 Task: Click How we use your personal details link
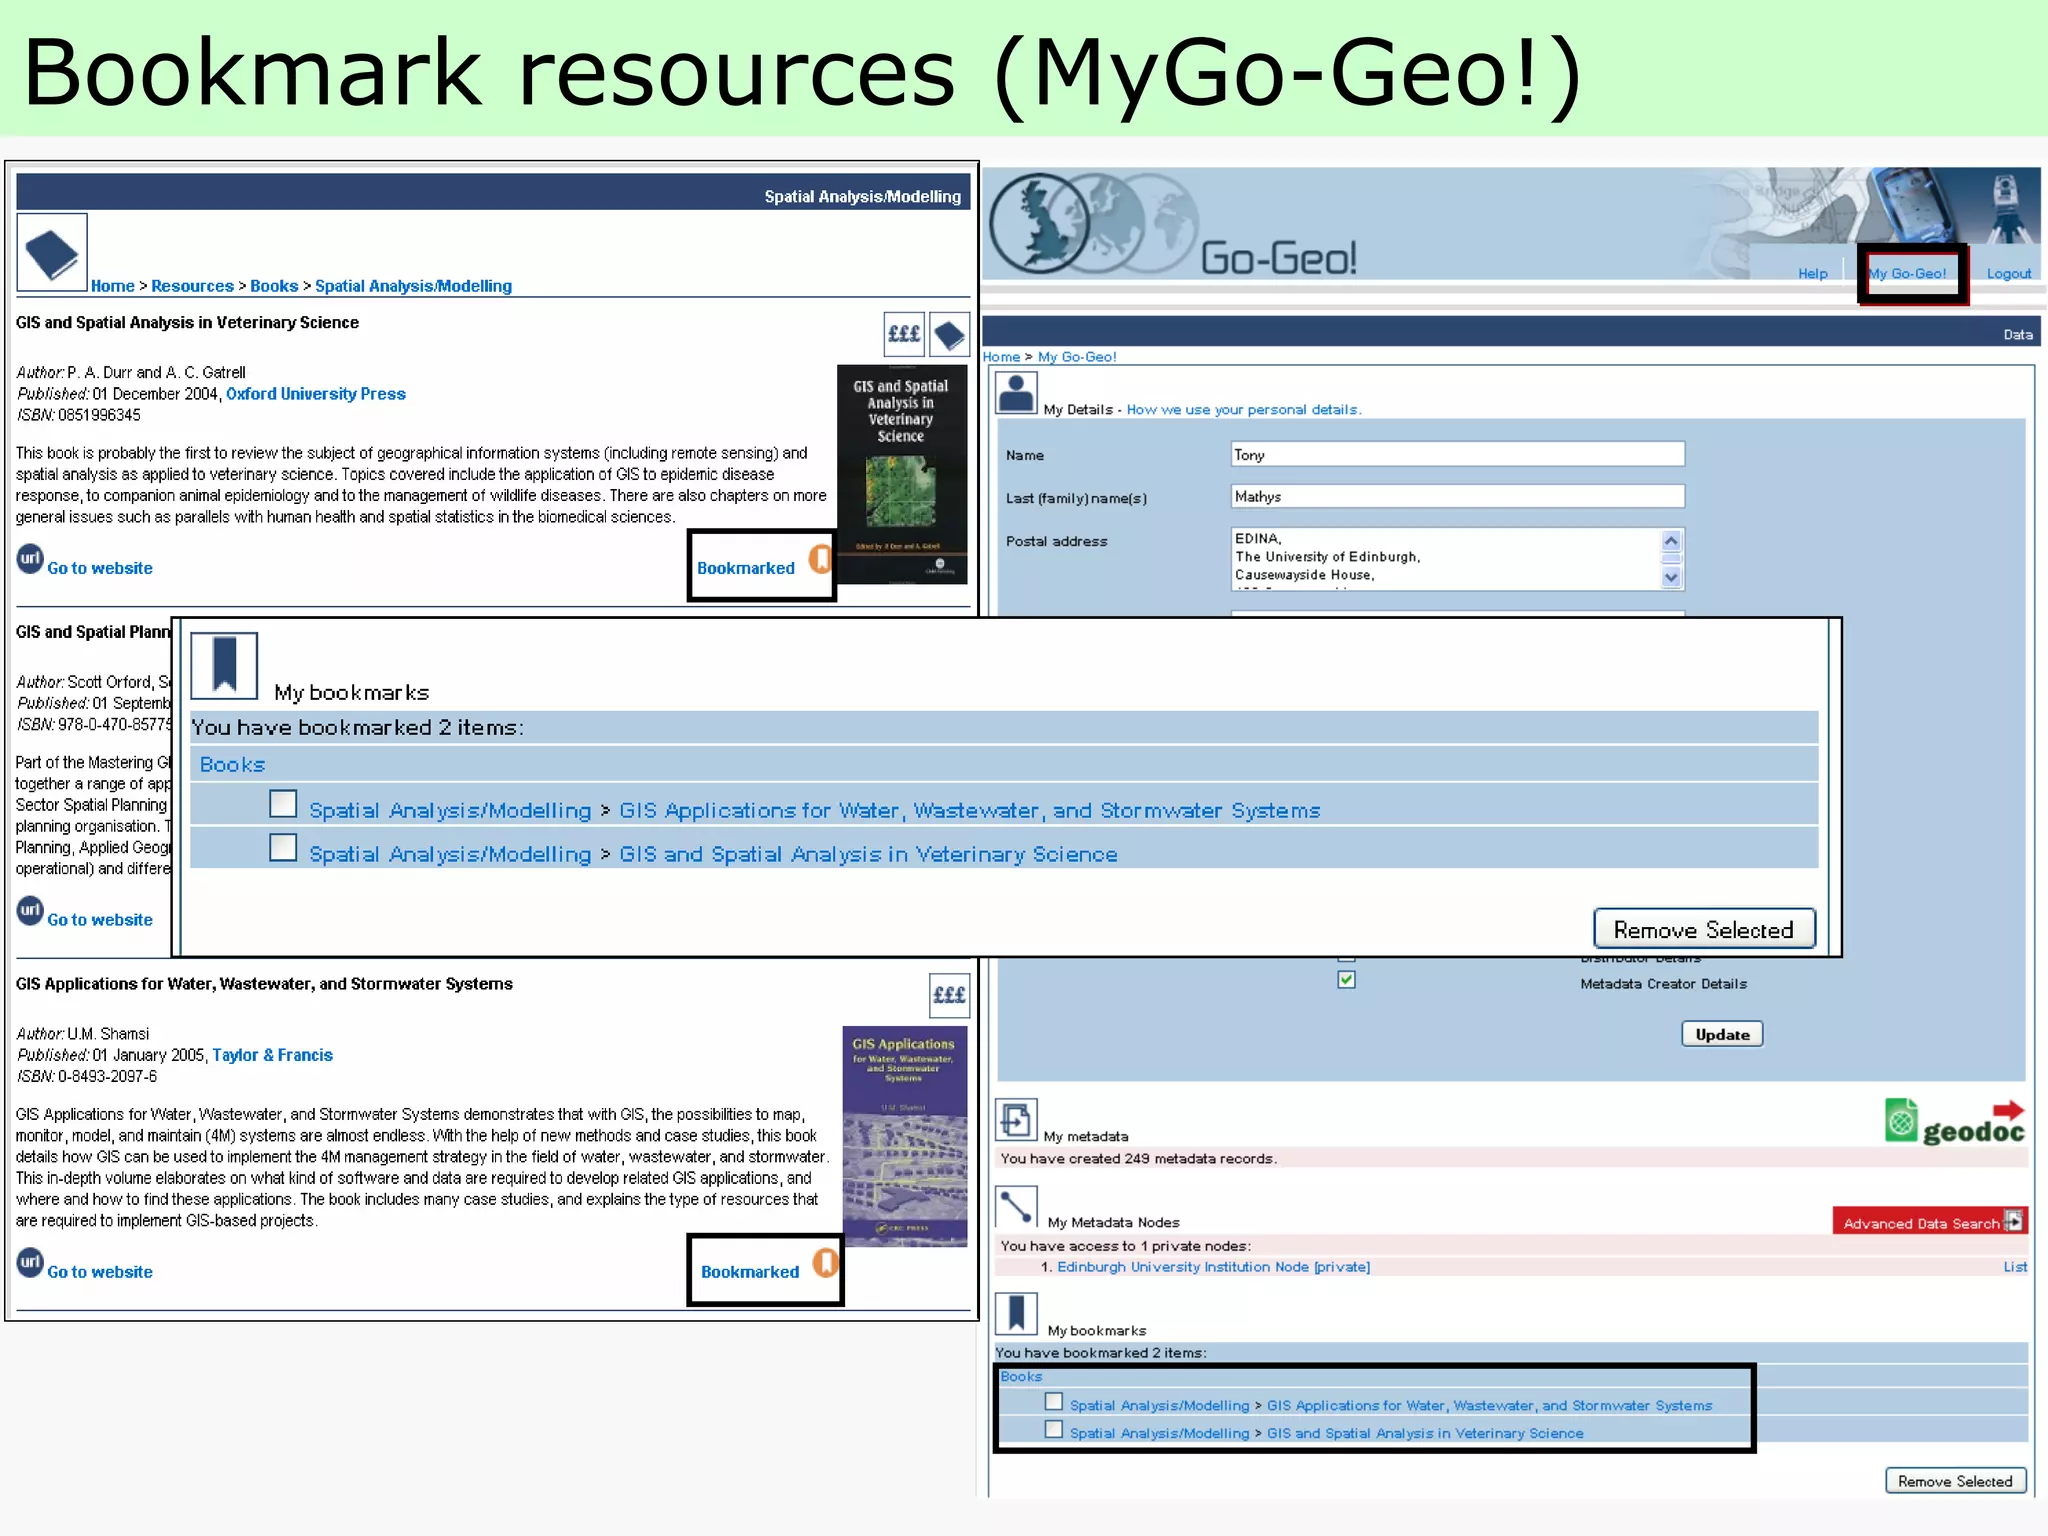[1243, 410]
